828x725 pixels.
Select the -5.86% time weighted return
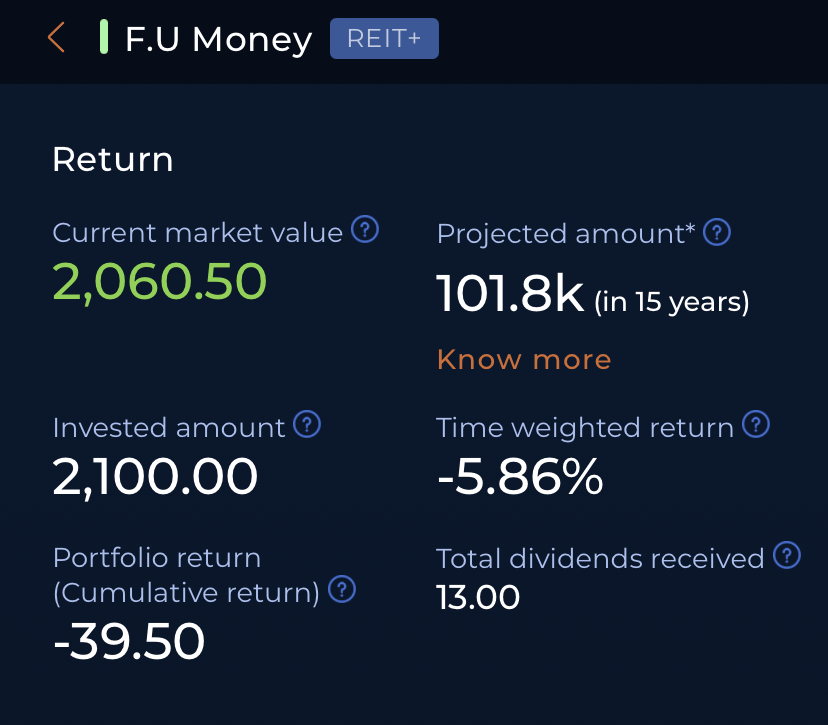pos(520,477)
